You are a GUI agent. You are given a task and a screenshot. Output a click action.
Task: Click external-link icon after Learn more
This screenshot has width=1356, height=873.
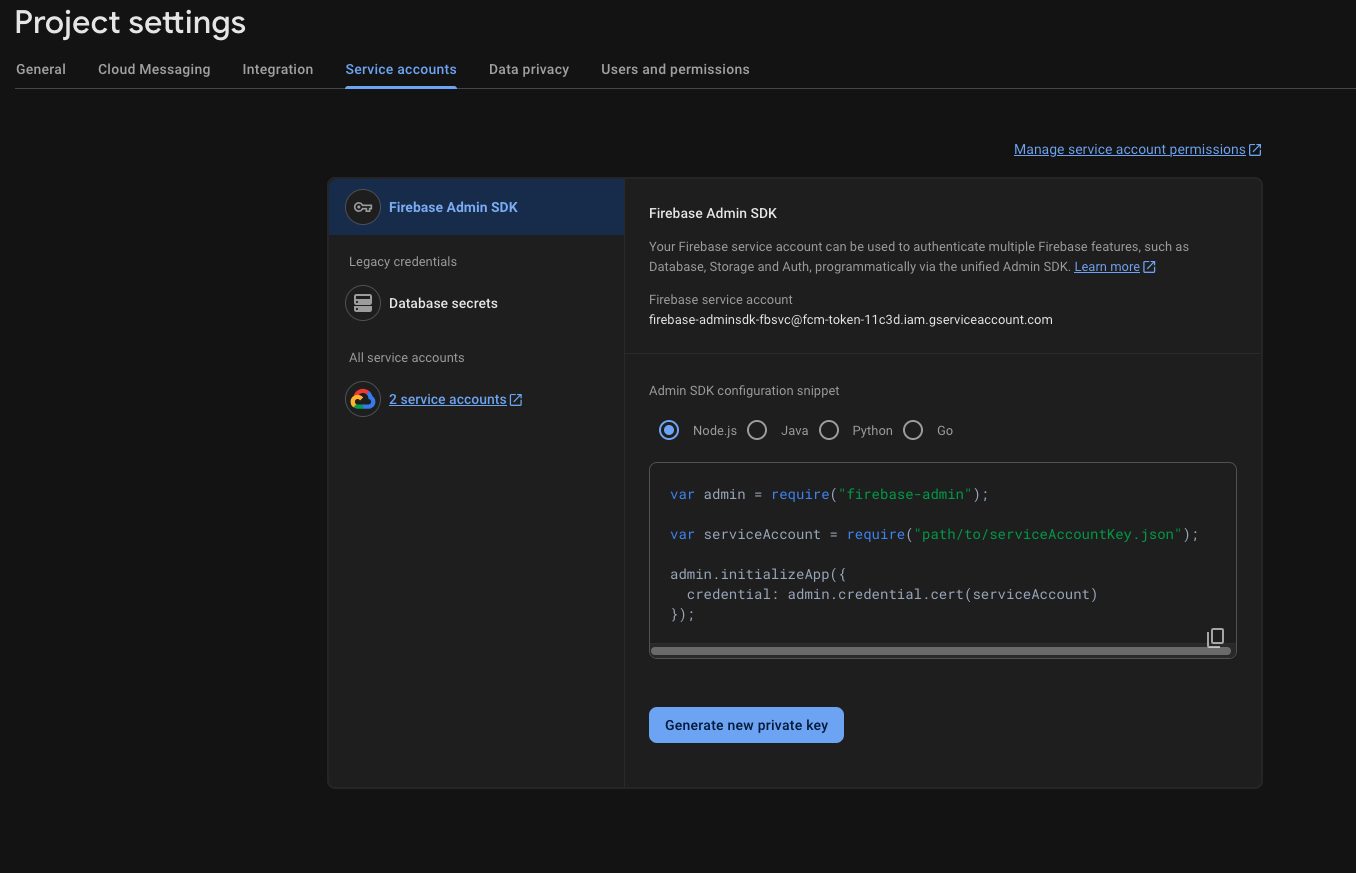1149,267
